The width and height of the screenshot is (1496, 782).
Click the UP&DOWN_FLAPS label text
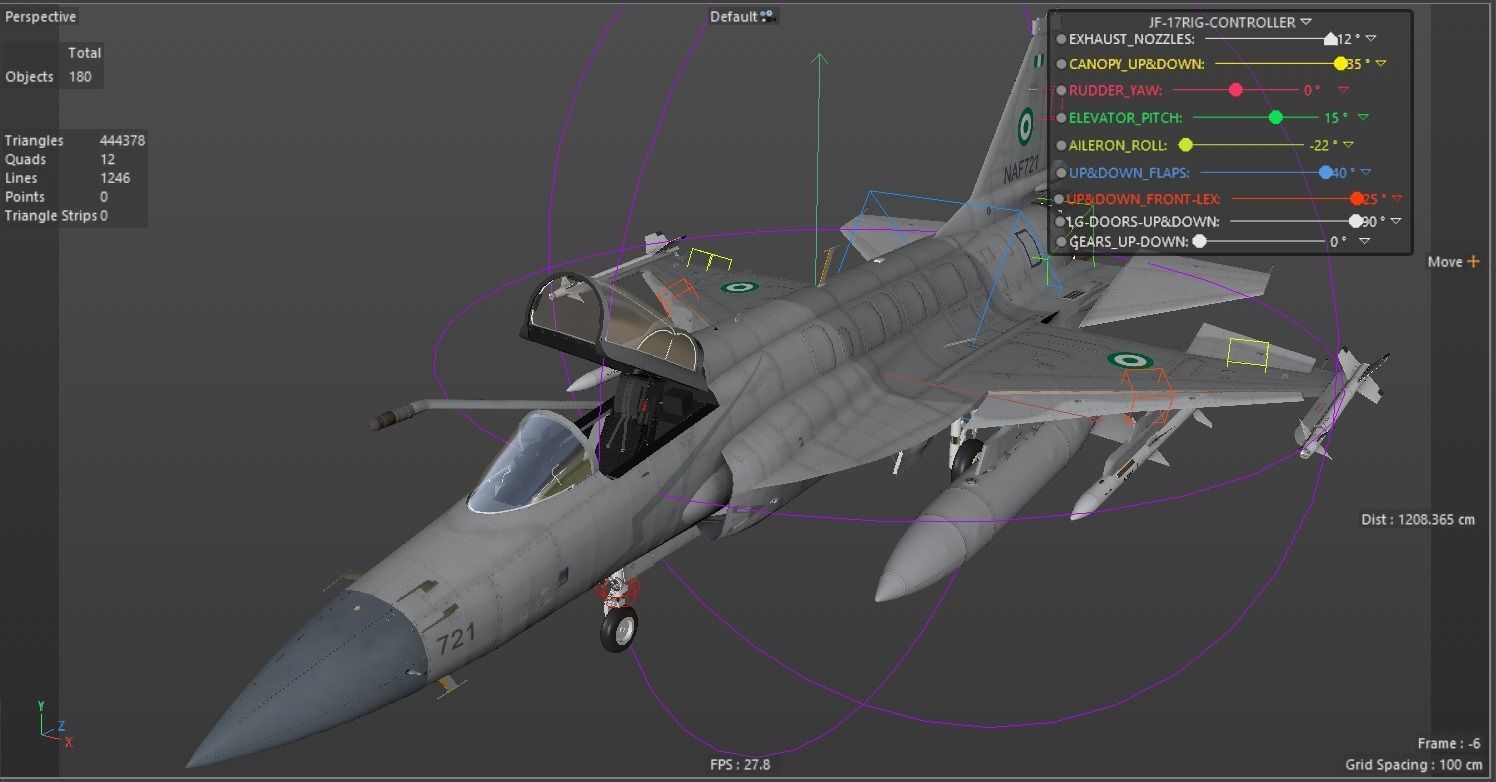(x=1129, y=173)
